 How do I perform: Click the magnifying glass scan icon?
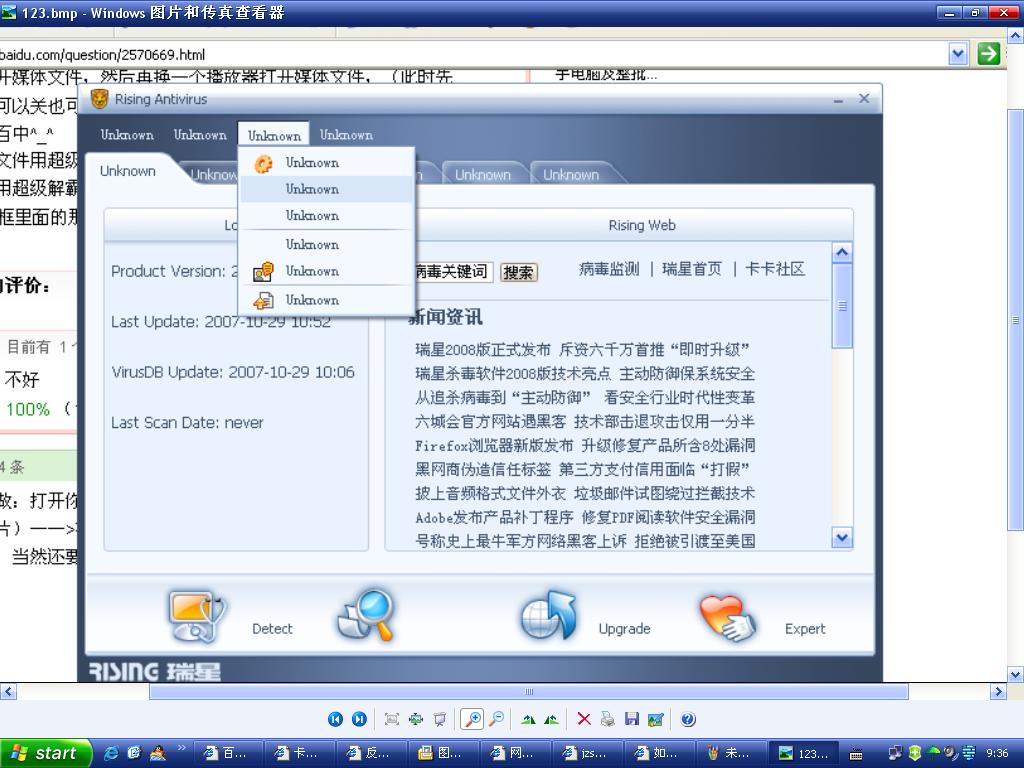click(x=366, y=615)
